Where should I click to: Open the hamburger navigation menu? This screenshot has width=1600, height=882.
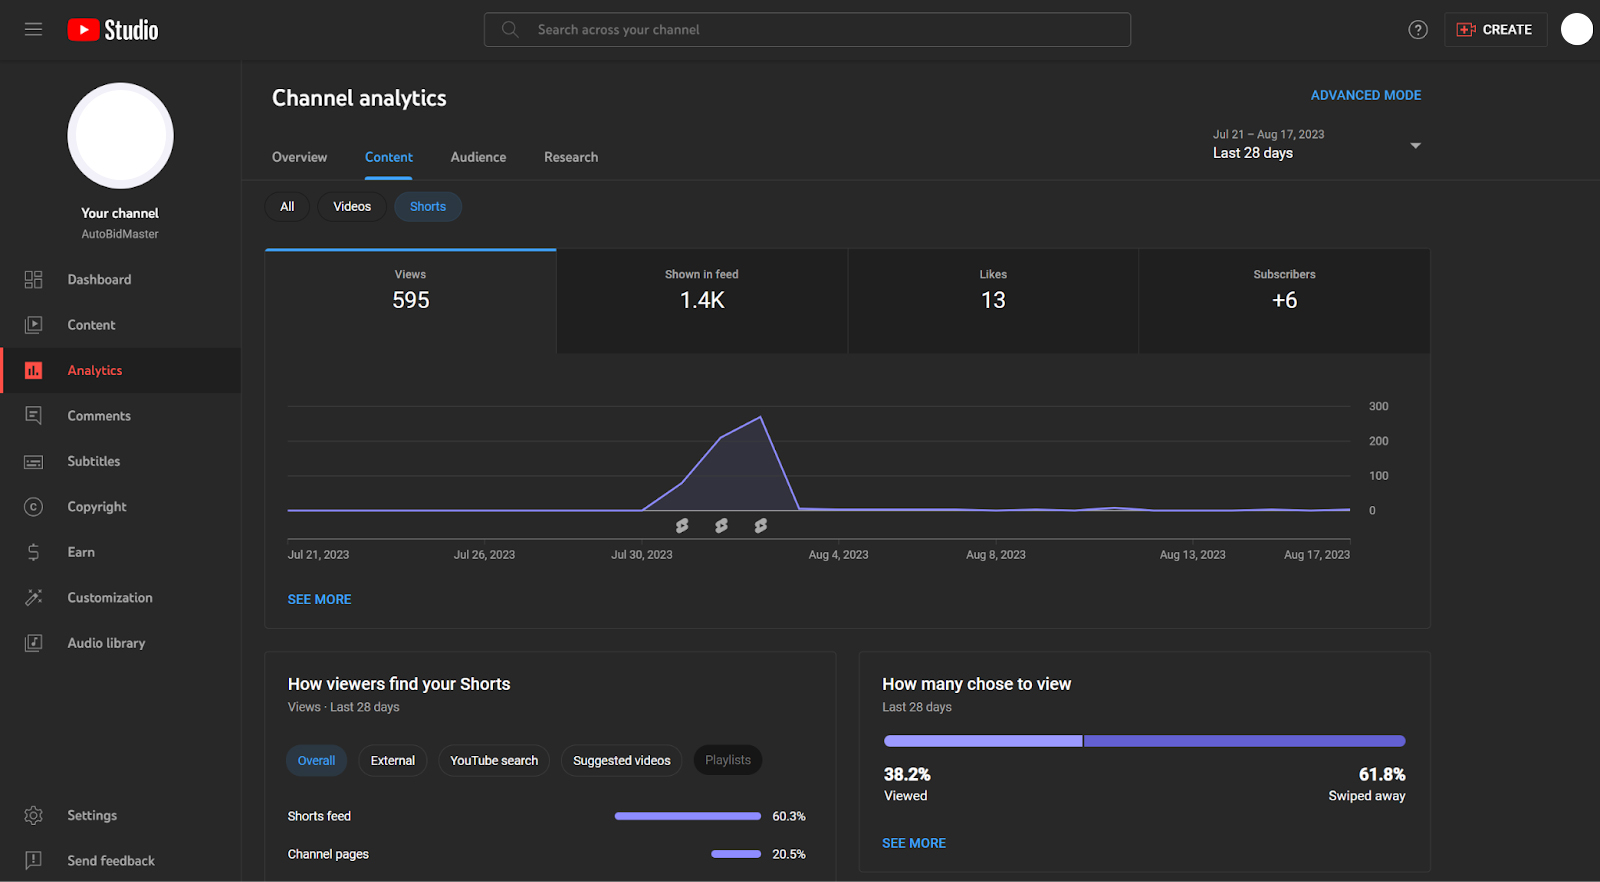coord(33,30)
